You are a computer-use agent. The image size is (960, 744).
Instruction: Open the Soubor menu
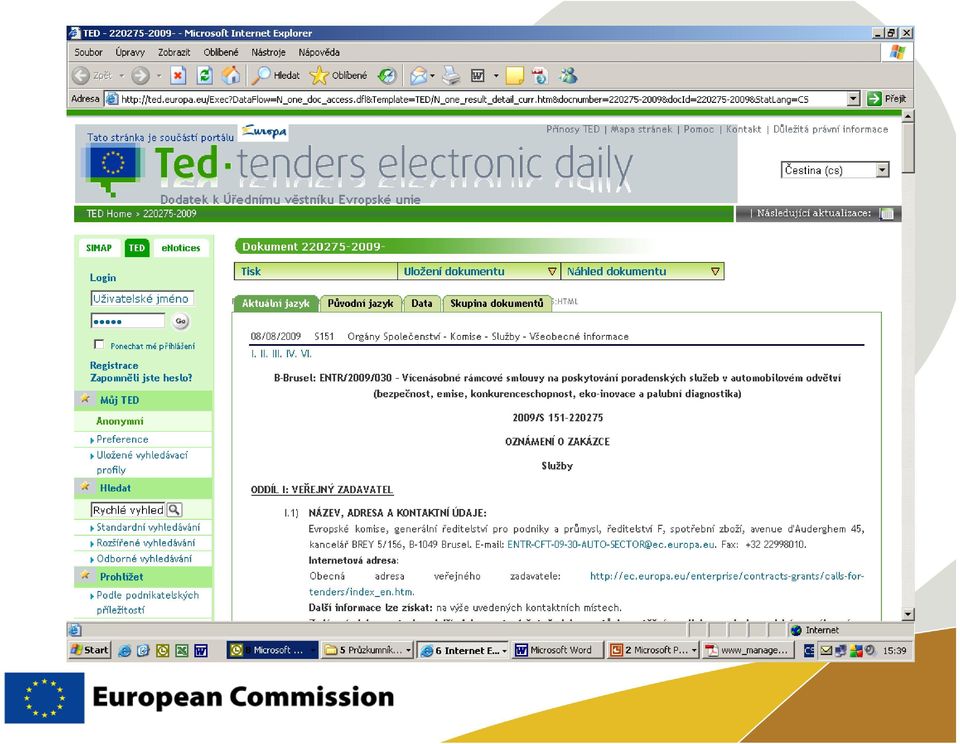[x=88, y=53]
